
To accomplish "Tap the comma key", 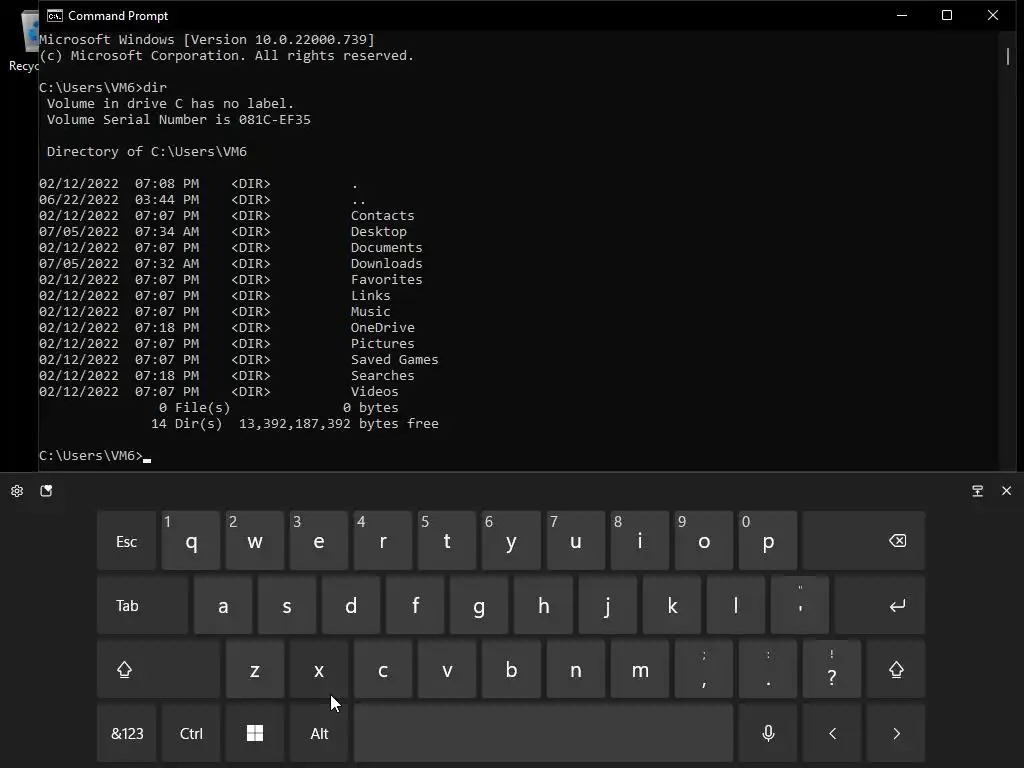I will click(703, 669).
